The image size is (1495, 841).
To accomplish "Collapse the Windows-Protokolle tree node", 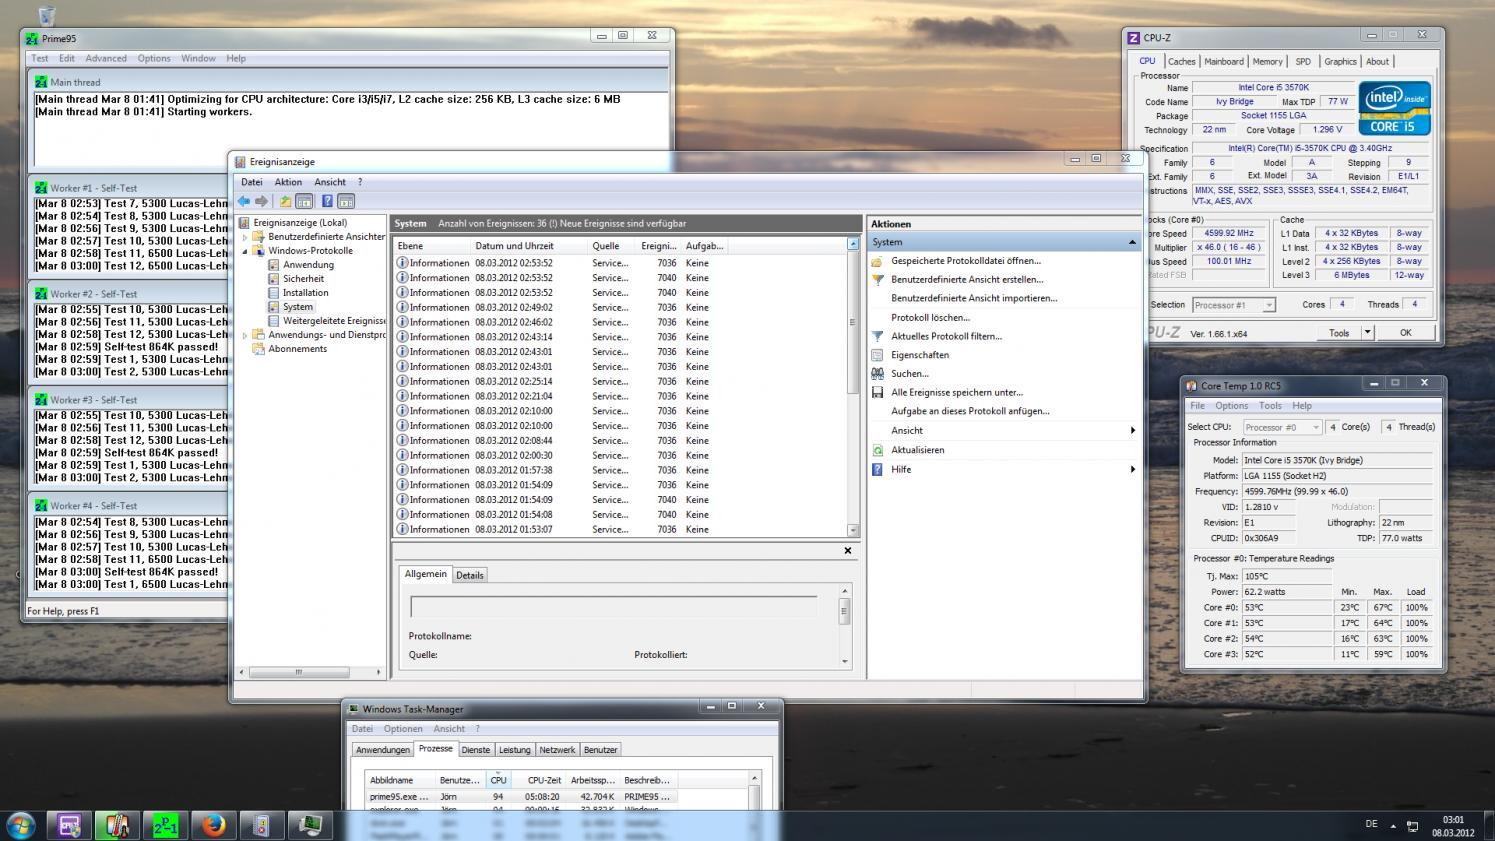I will pyautogui.click(x=245, y=251).
